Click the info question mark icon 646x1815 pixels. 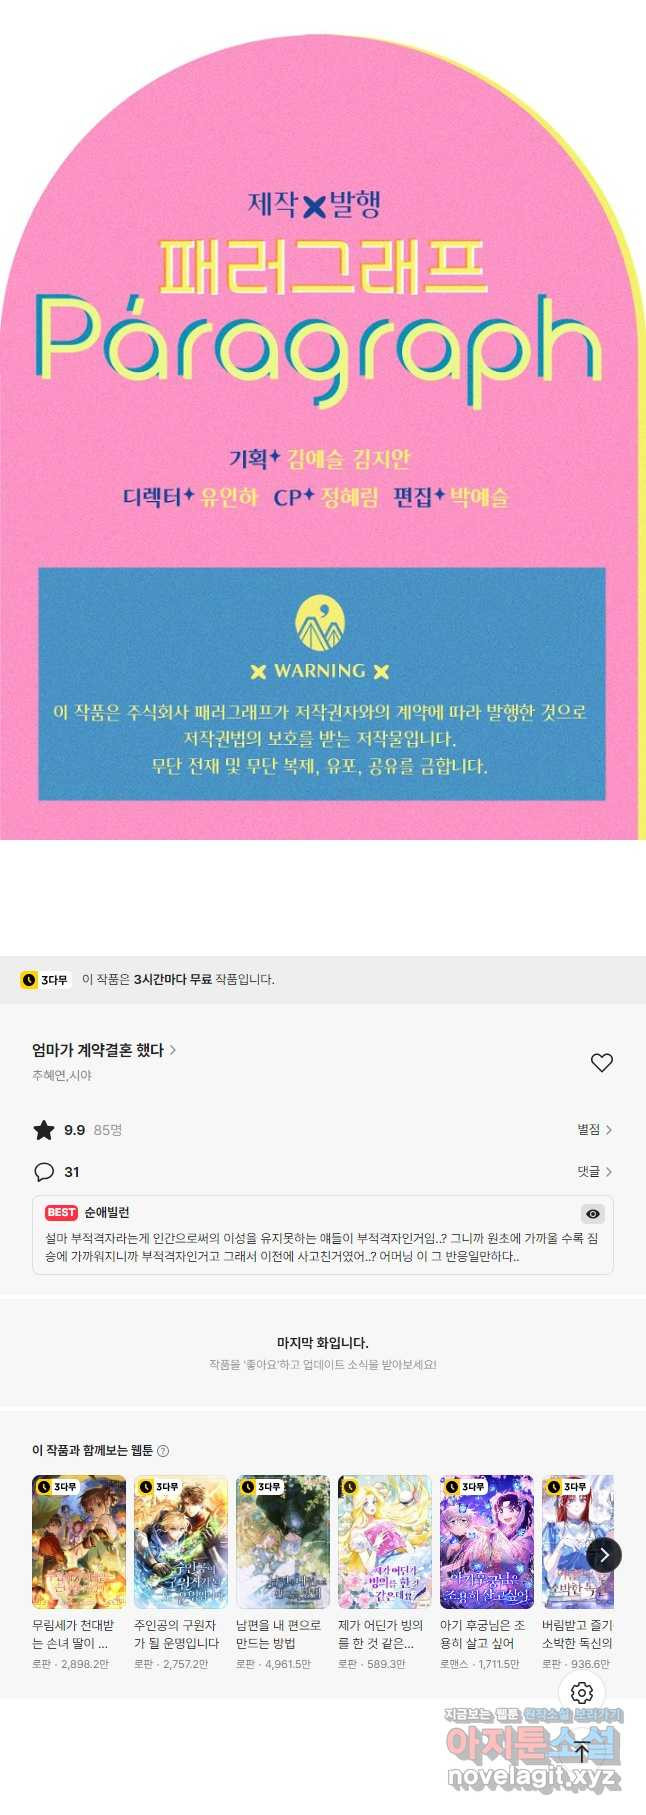163,1450
